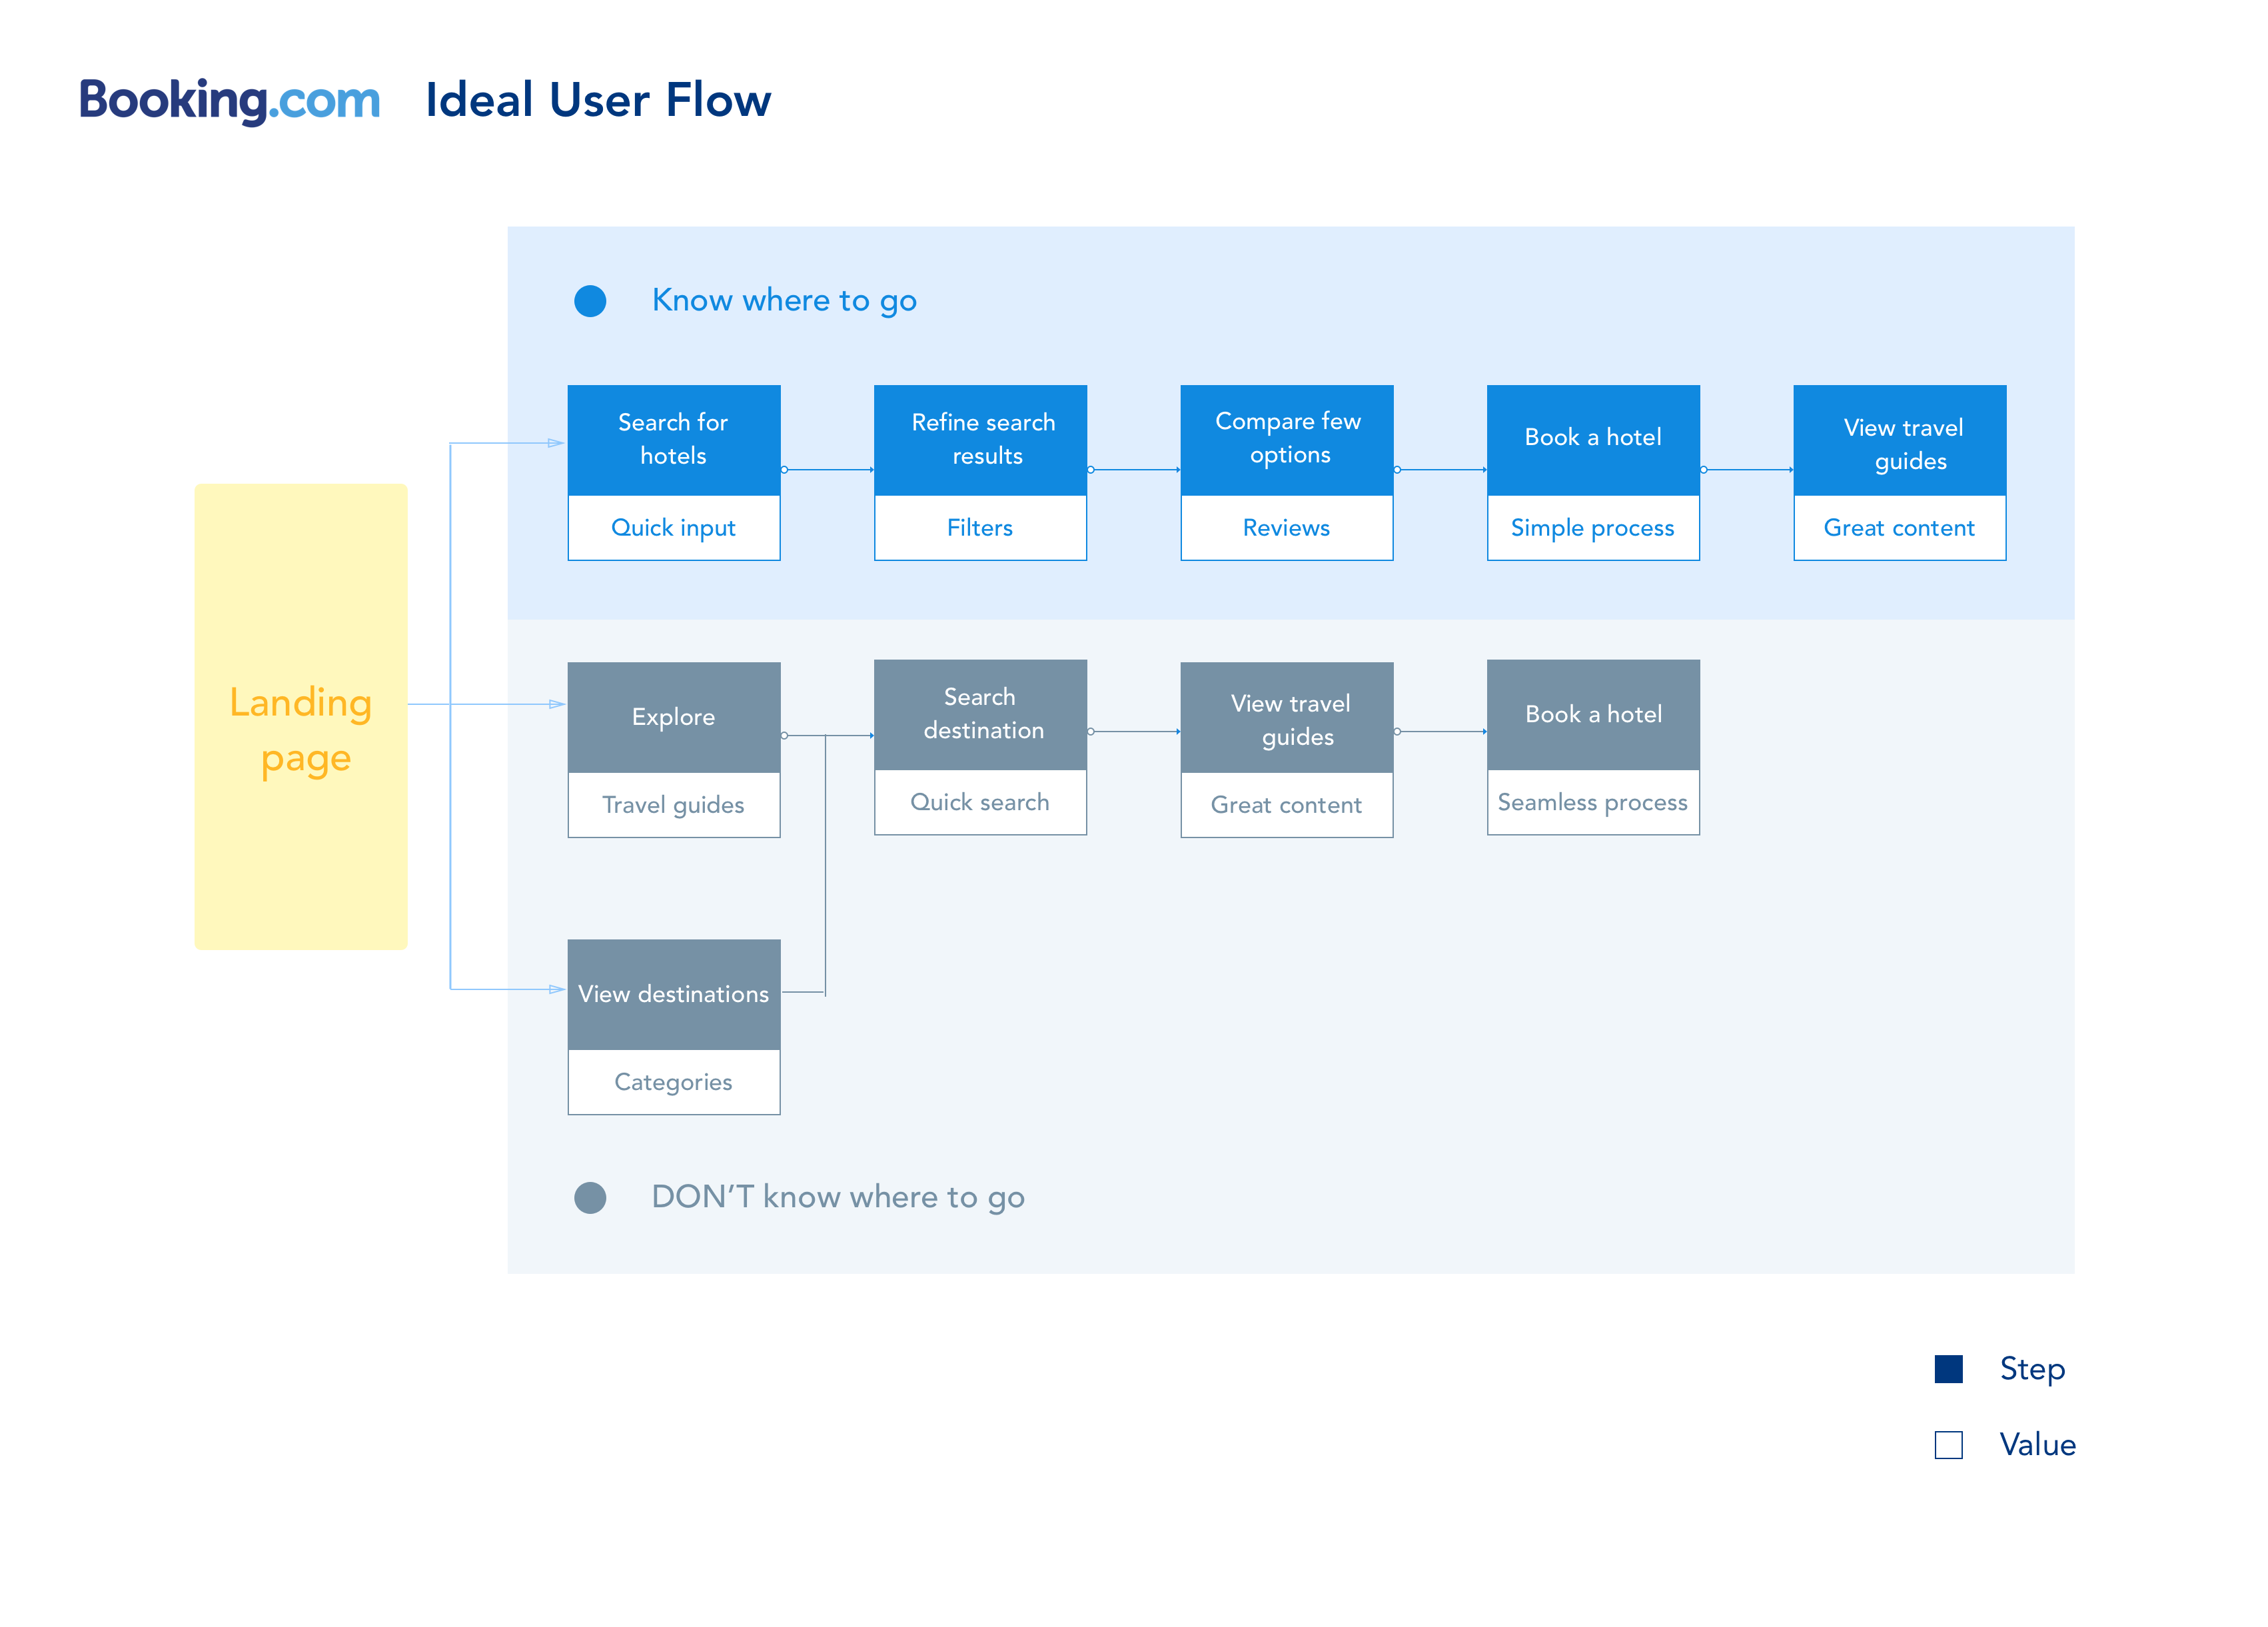This screenshot has height=1627, width=2268.
Task: Select the blue Book a hotel step
Action: pyautogui.click(x=1594, y=440)
